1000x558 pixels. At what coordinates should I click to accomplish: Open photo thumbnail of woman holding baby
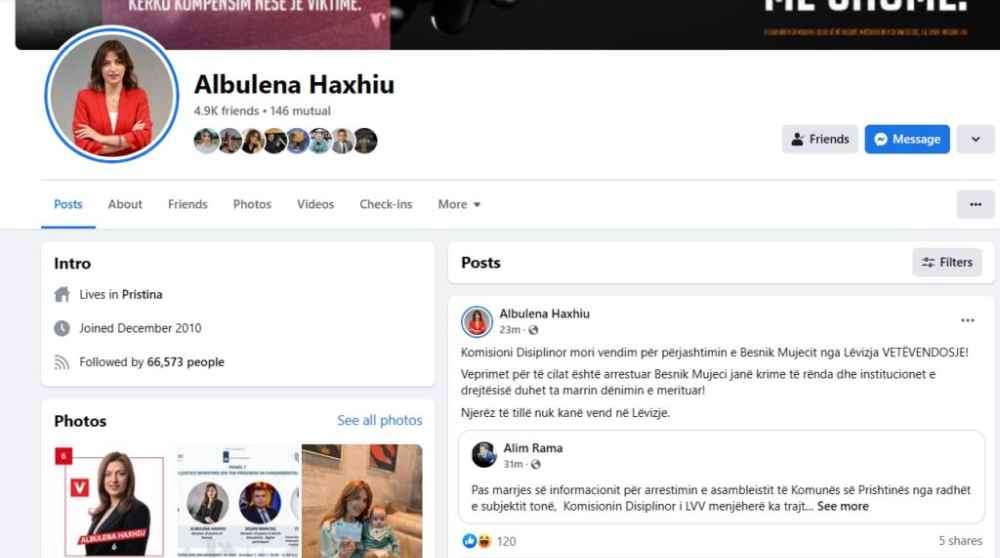[x=362, y=501]
